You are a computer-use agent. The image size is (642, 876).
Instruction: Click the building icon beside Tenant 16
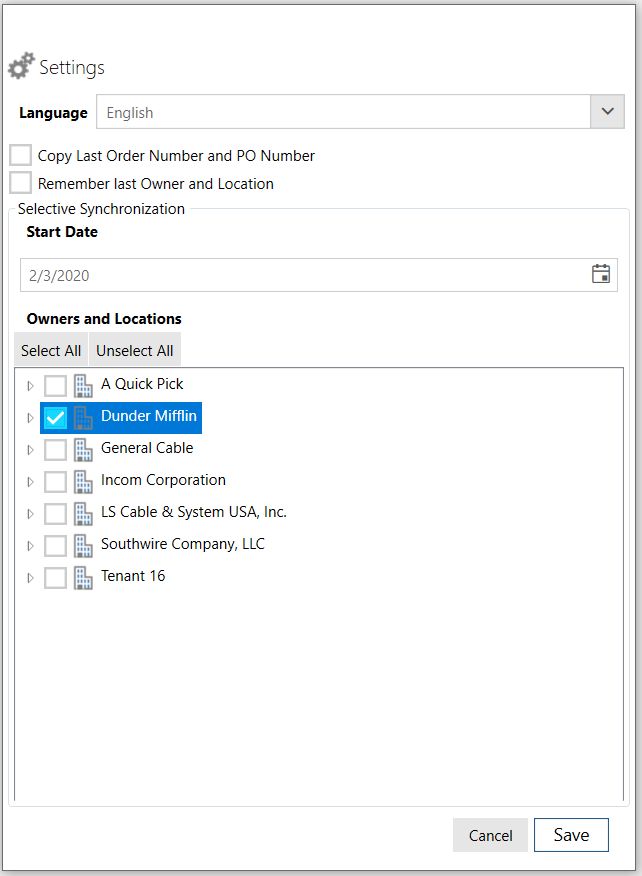[x=83, y=578]
